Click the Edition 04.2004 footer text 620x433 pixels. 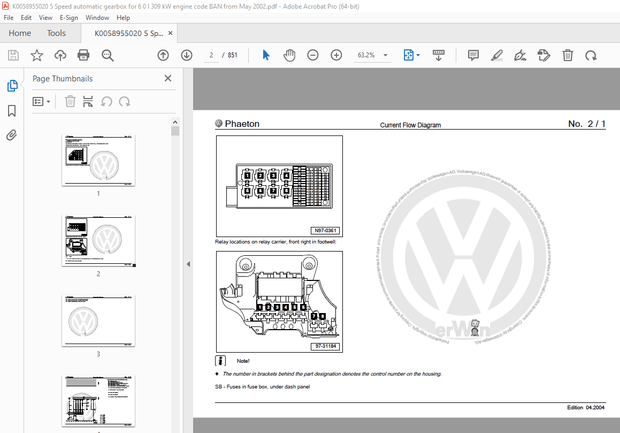pyautogui.click(x=586, y=407)
